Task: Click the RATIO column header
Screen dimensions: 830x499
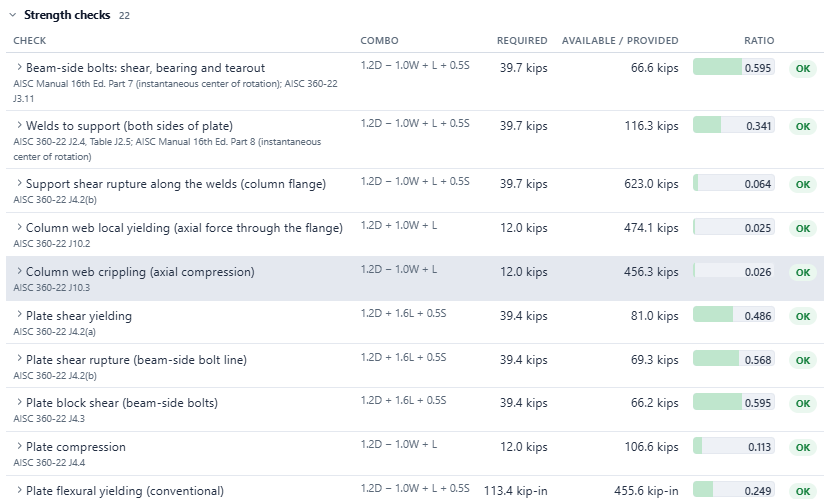Action: click(x=759, y=41)
